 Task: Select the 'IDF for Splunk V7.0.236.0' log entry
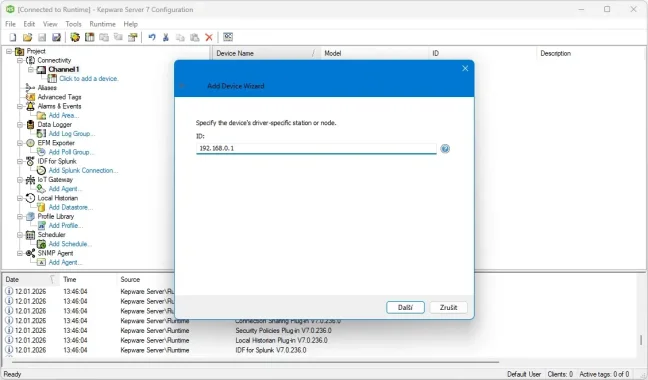(x=271, y=350)
